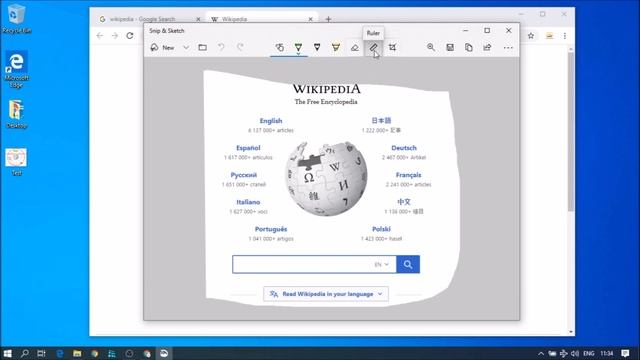Maximize the Snip & Sketch window
640x360 pixels.
click(487, 31)
